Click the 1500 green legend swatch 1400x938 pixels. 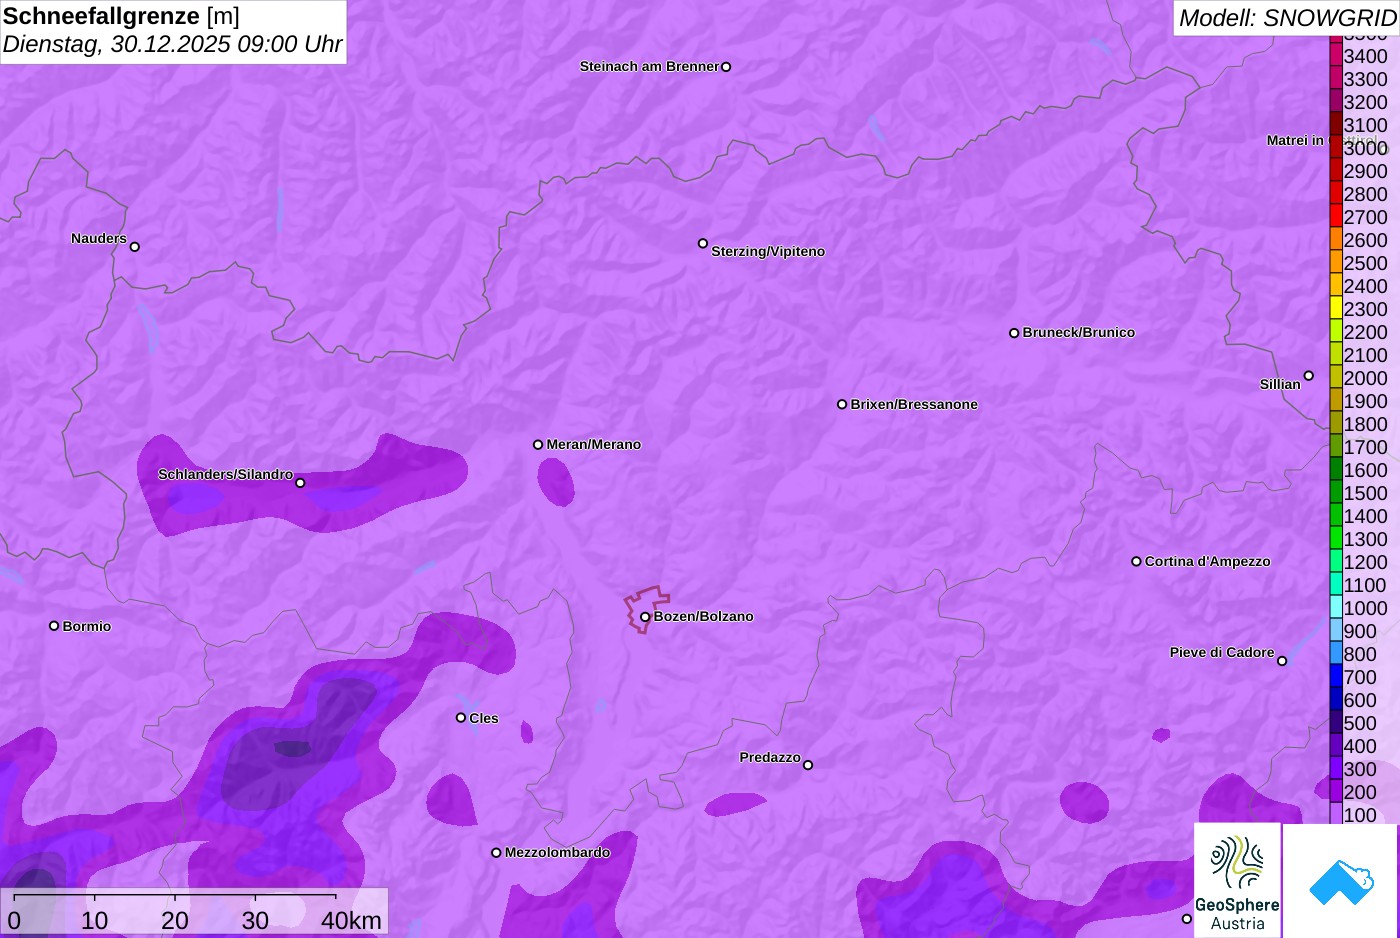coord(1336,491)
